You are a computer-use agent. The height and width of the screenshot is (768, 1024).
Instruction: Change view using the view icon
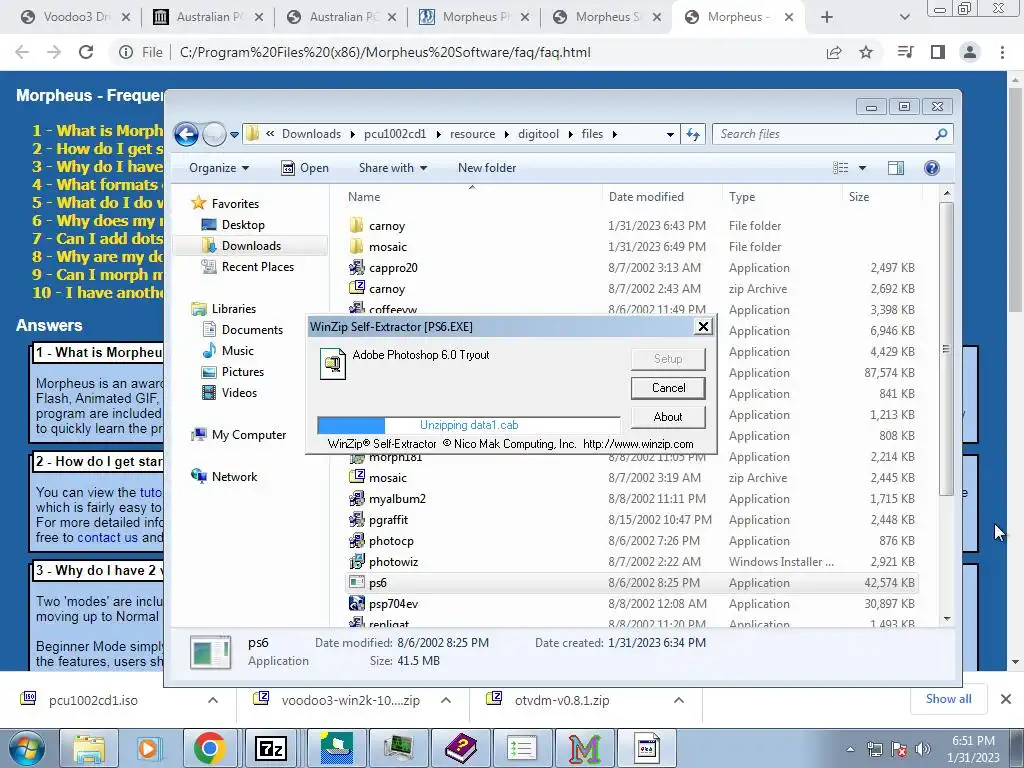[841, 168]
